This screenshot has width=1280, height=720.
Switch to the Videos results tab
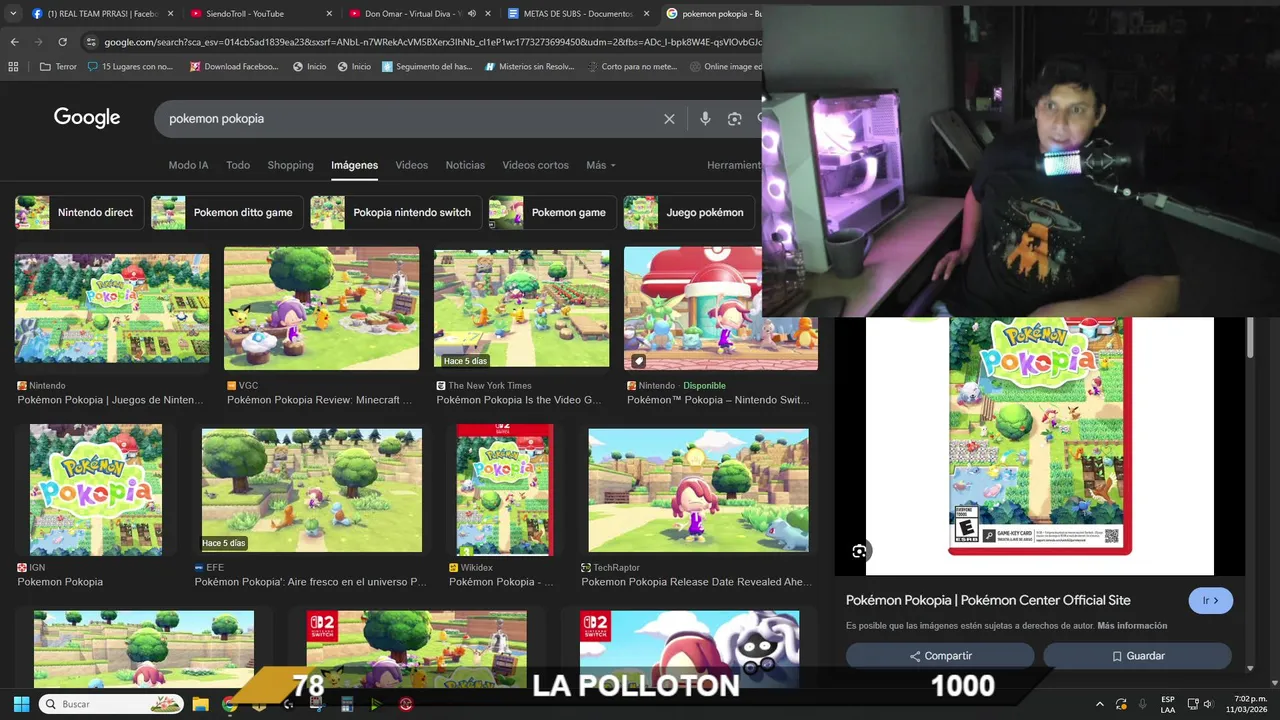point(411,165)
